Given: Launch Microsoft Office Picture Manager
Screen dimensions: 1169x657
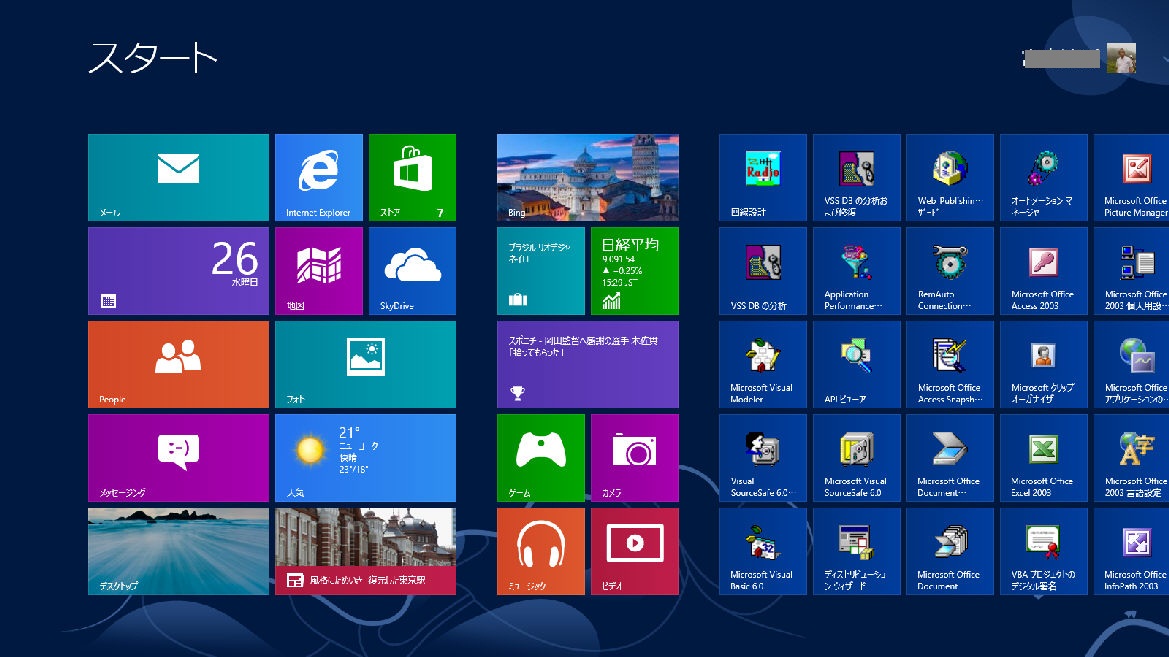Looking at the screenshot, I should point(1131,177).
